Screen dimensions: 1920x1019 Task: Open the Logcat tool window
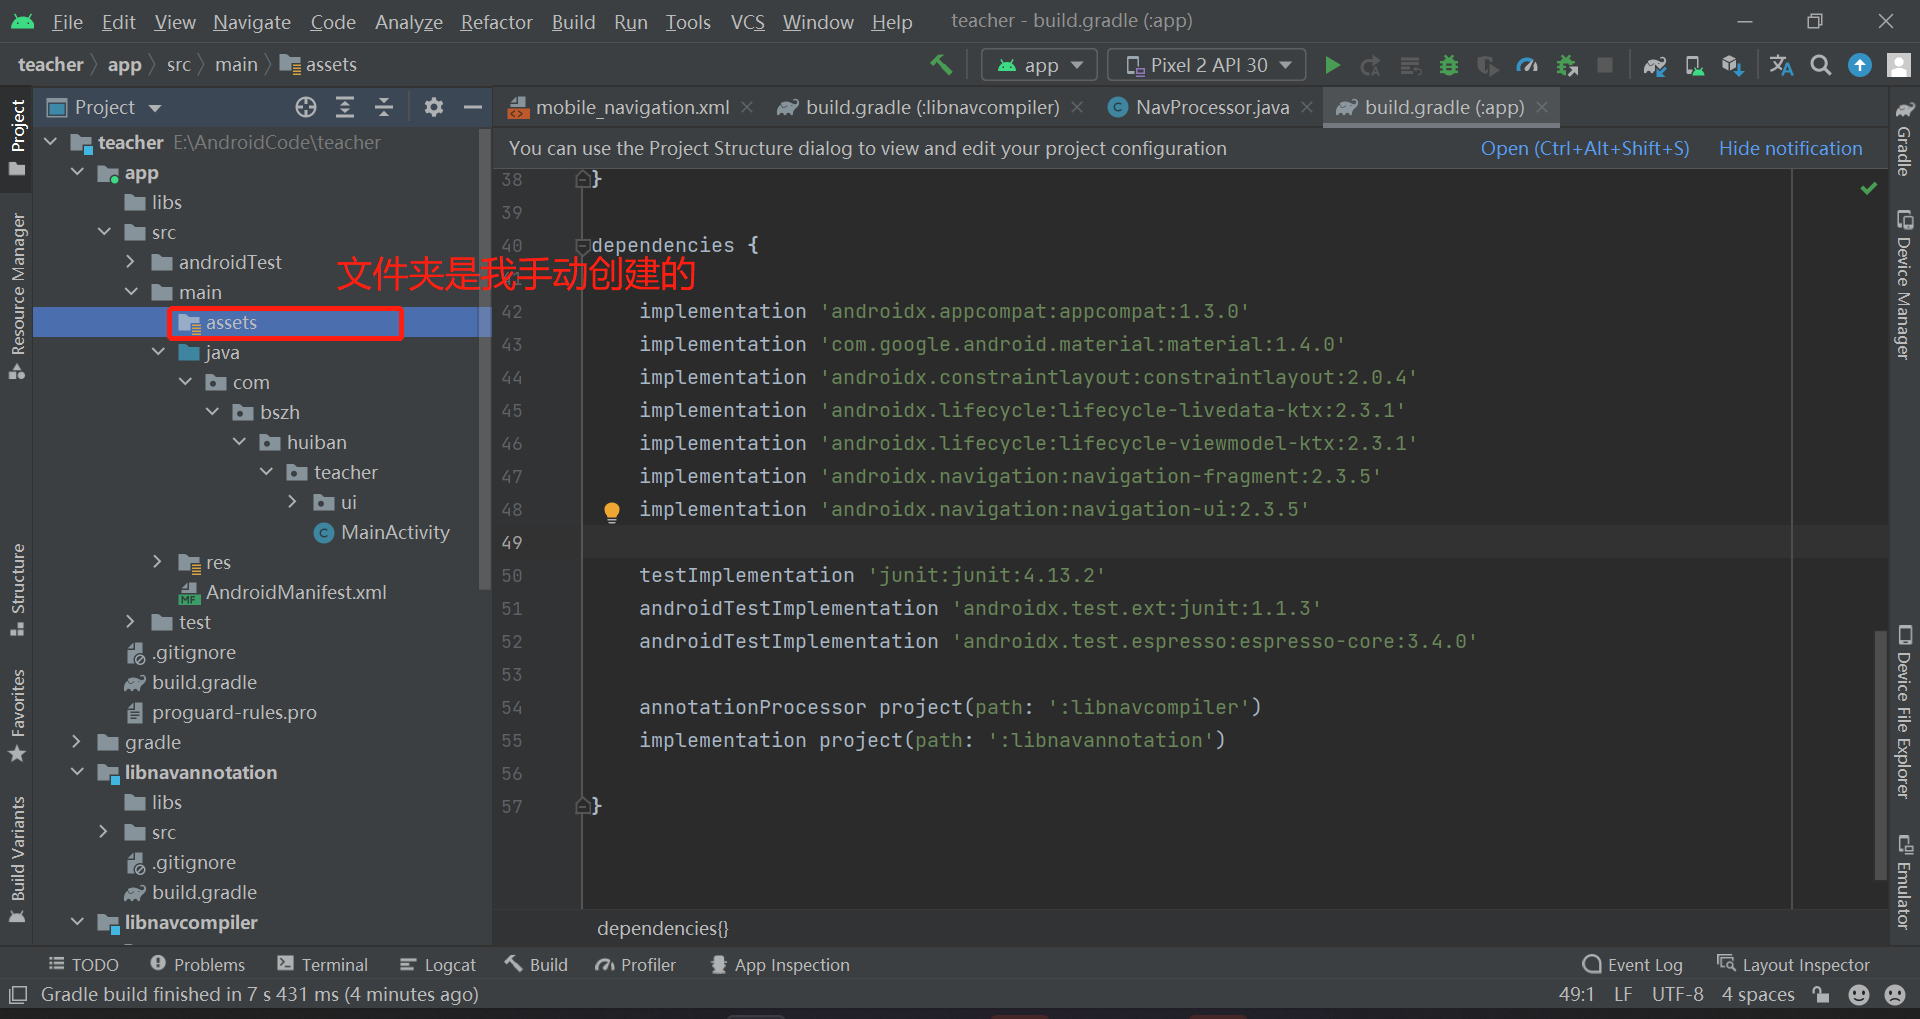pyautogui.click(x=438, y=965)
